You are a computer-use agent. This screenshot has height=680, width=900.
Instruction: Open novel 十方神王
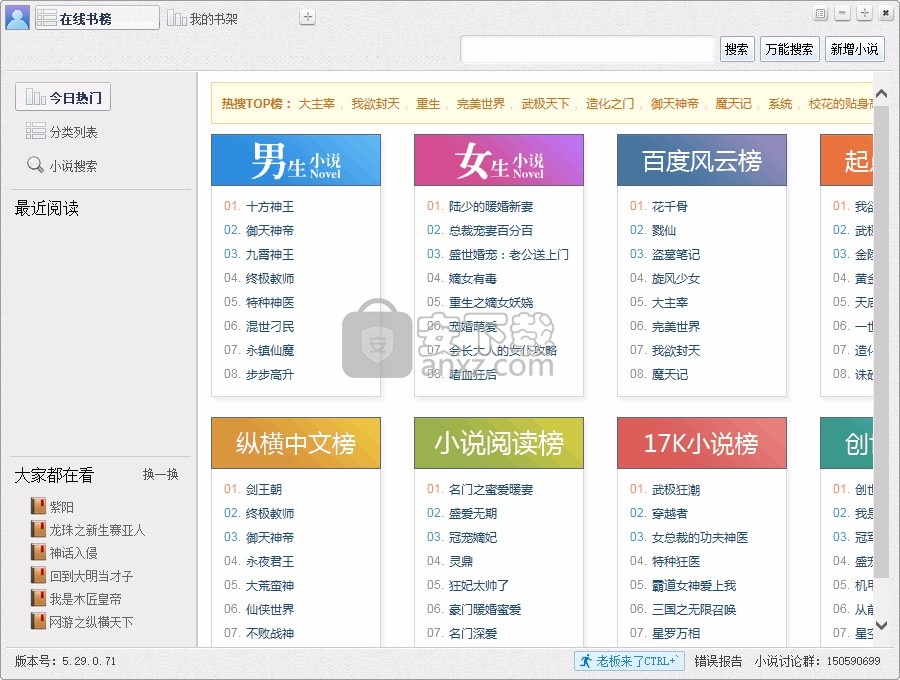270,207
